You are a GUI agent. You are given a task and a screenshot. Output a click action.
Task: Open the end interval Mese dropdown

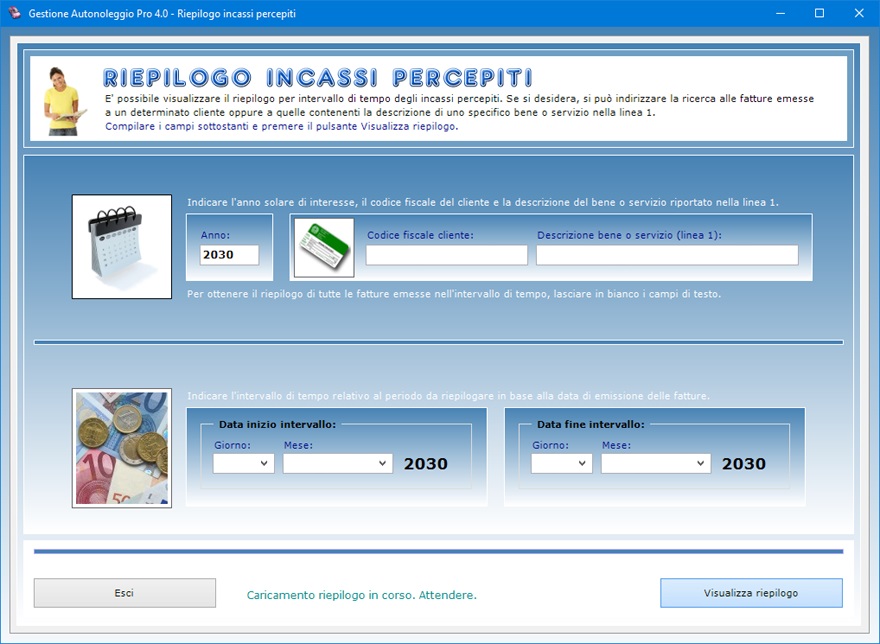[656, 464]
